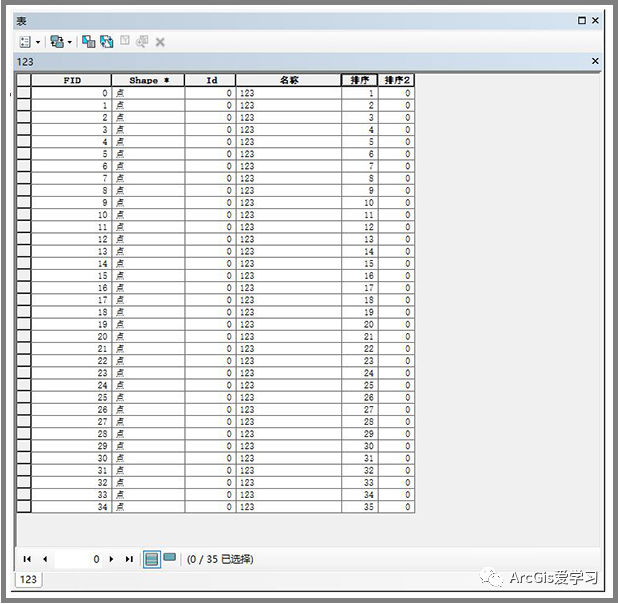
Task: Select row with FID 30
Action: click(x=24, y=458)
